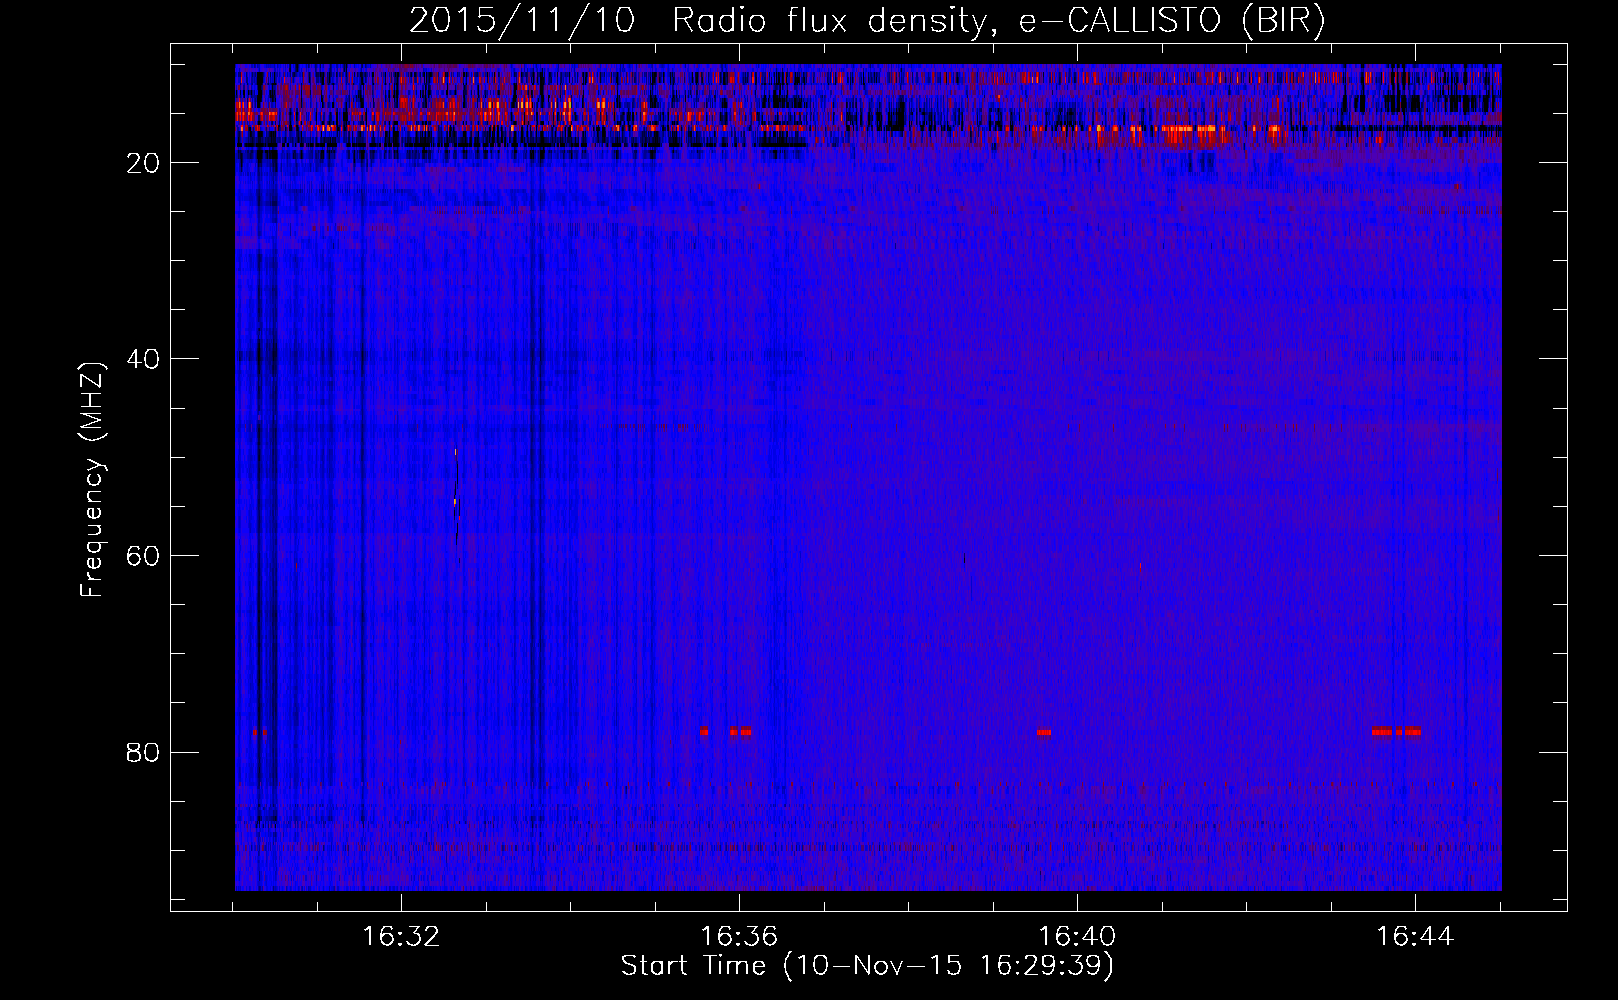Click the 16:32 time tick label
Screen dimensions: 1618x1000
(401, 937)
